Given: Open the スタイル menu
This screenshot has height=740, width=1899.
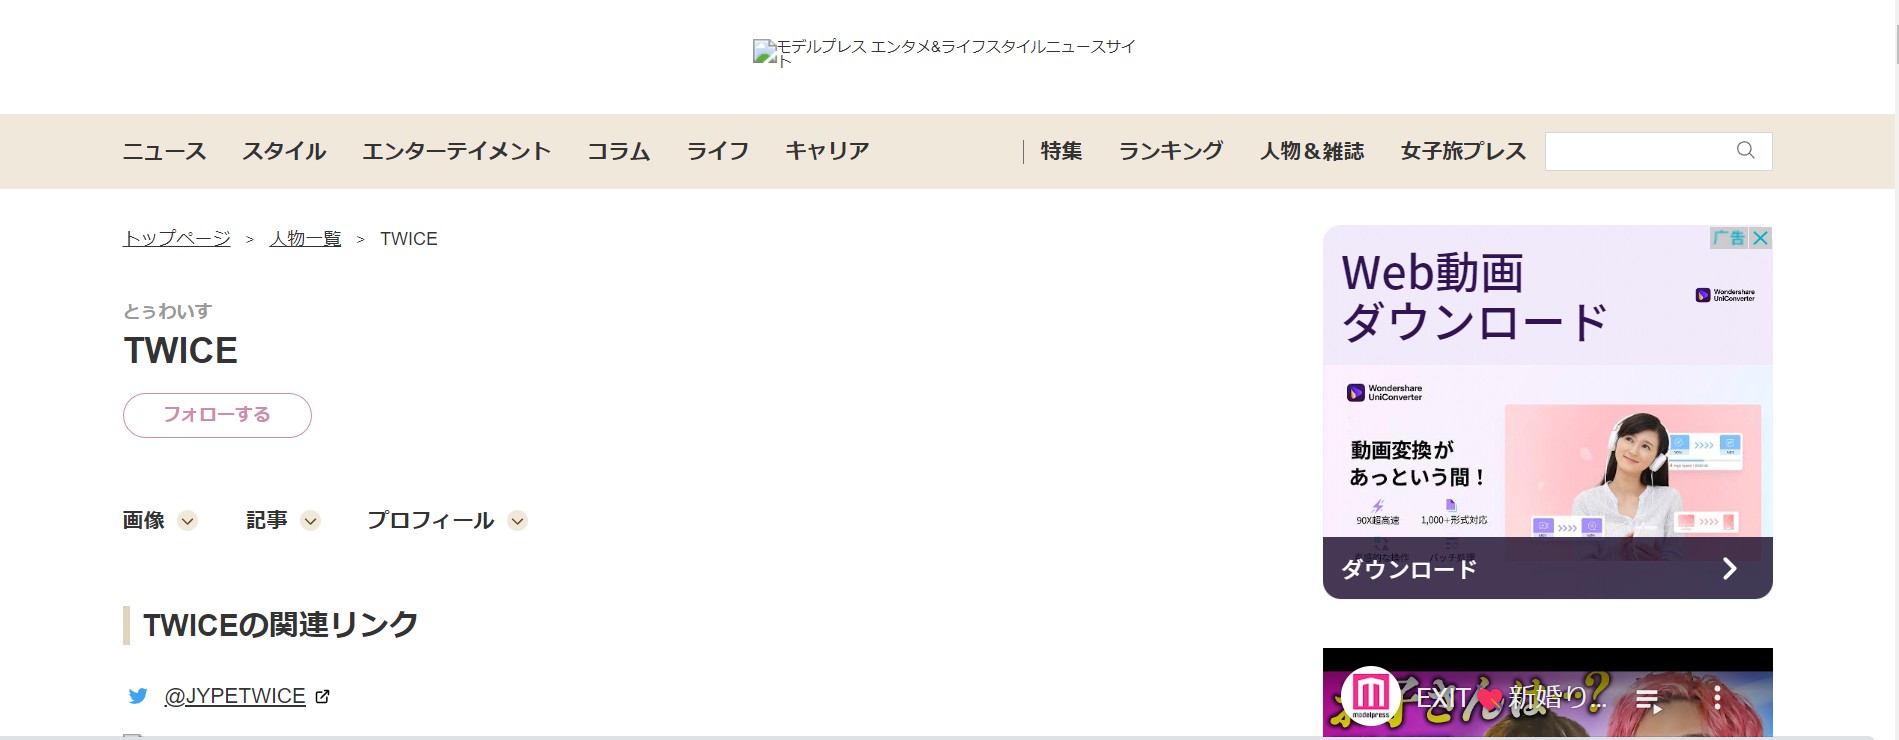Looking at the screenshot, I should 284,151.
